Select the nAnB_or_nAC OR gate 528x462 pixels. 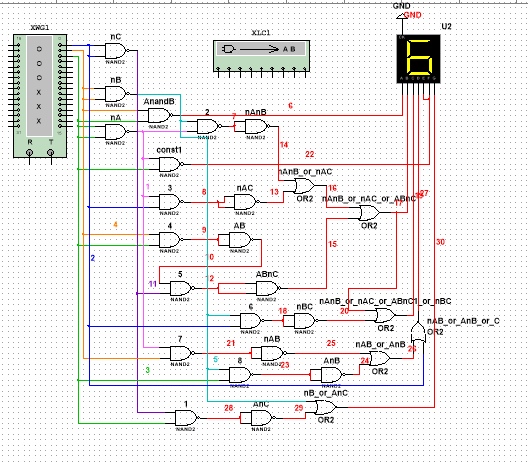(305, 186)
